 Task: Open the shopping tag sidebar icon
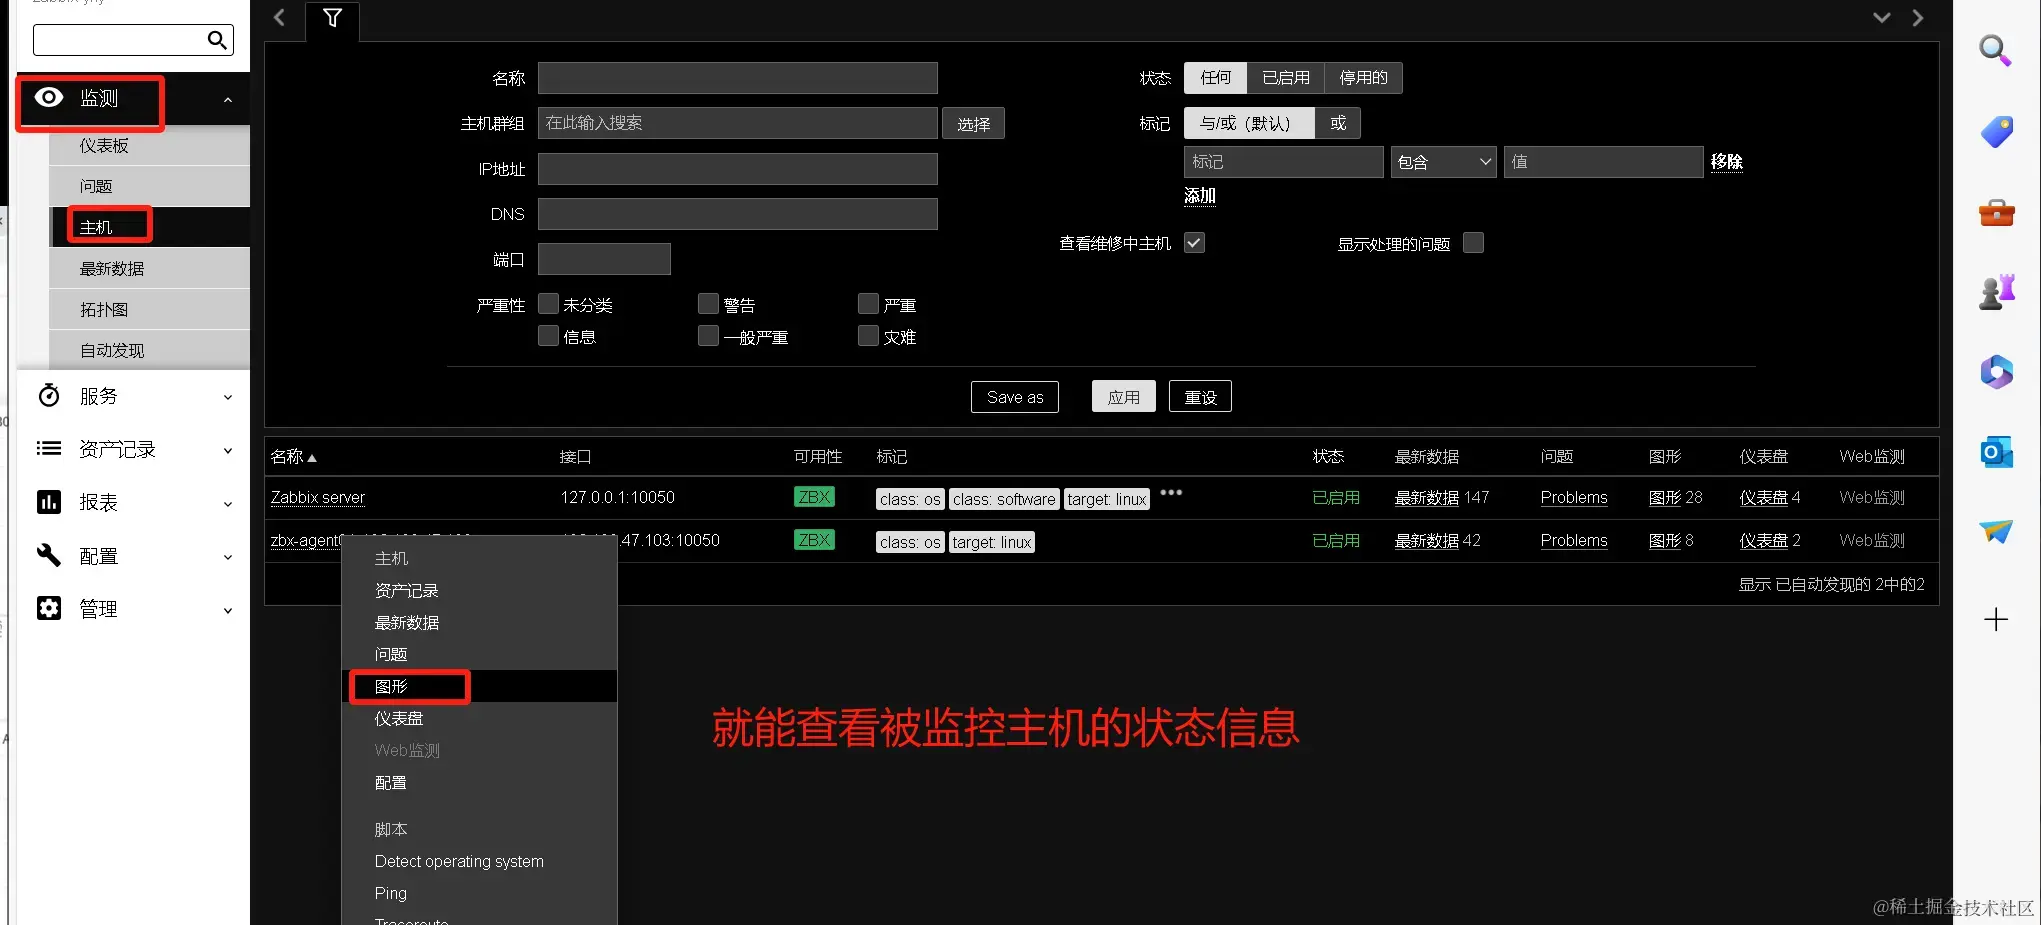pyautogui.click(x=1996, y=131)
